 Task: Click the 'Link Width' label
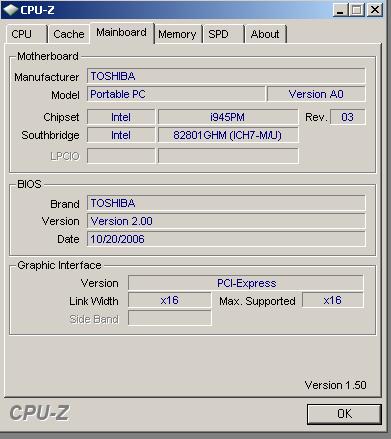[x=94, y=301]
